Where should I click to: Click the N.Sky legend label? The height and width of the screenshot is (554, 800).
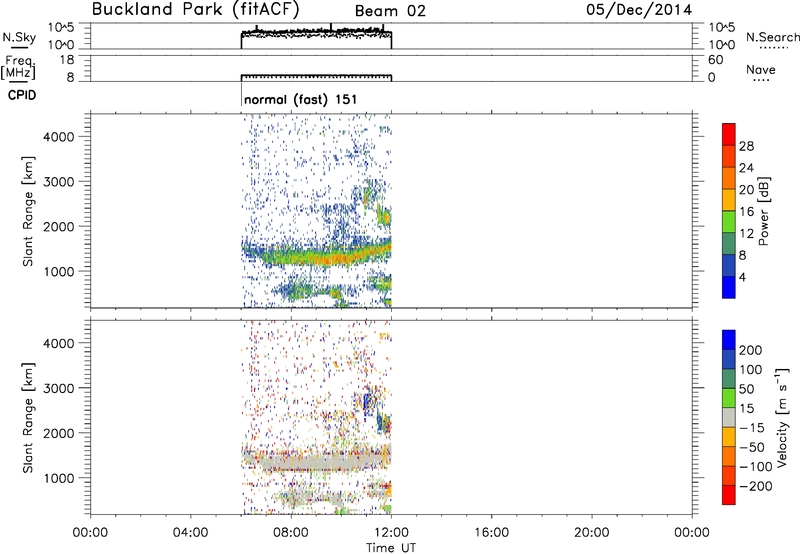(x=19, y=37)
